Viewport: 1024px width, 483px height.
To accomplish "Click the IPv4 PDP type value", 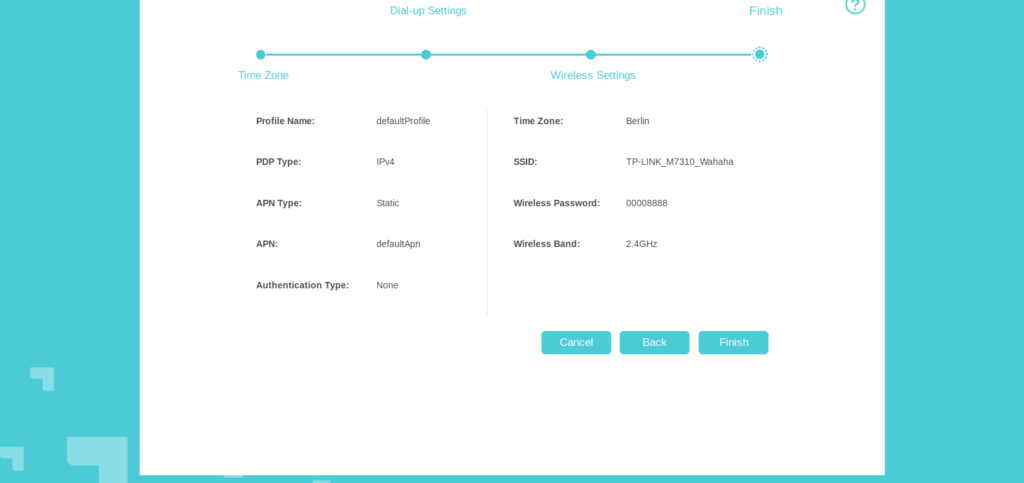I will point(387,162).
